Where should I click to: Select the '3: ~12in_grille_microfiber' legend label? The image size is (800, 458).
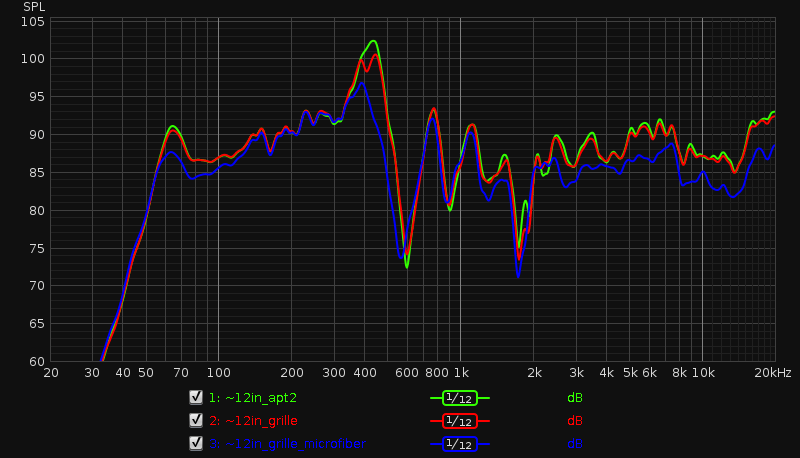pos(287,444)
